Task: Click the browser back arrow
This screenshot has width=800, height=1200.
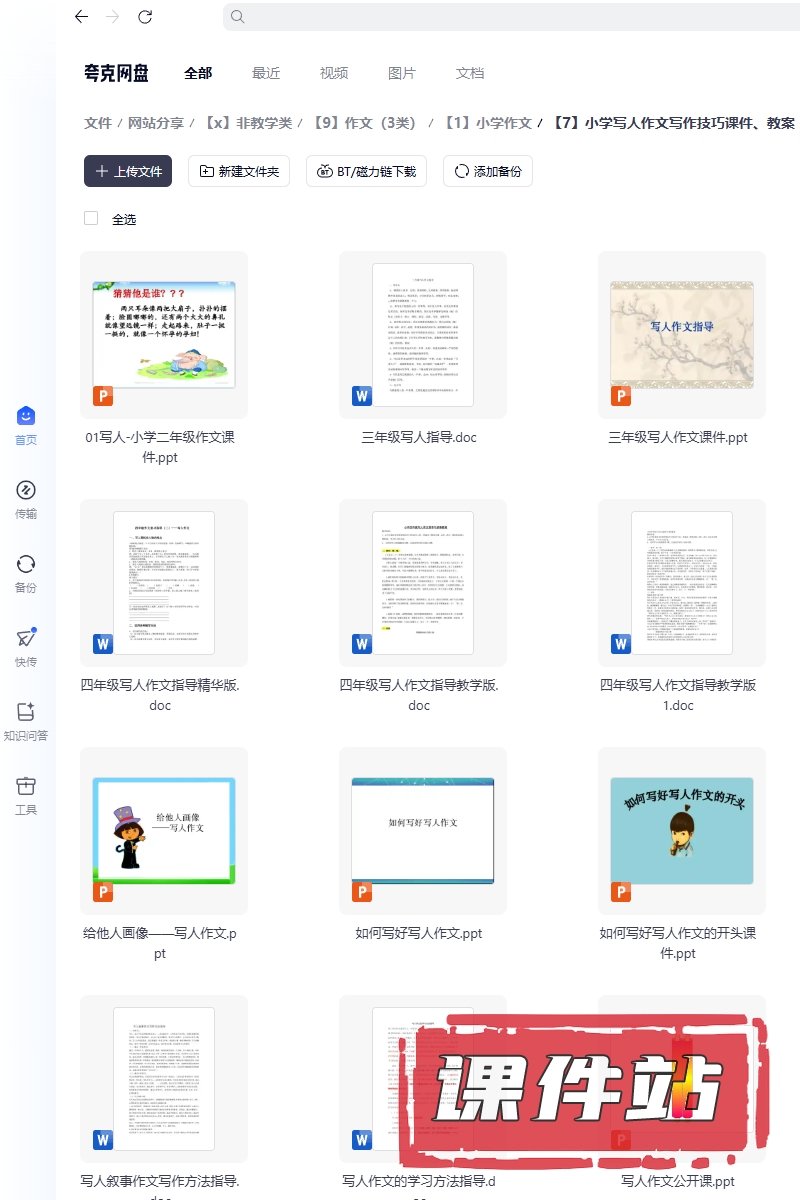Action: tap(81, 17)
